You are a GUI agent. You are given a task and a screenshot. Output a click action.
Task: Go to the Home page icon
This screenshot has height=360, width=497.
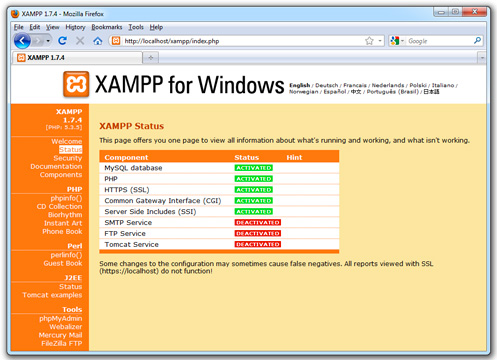click(x=98, y=41)
